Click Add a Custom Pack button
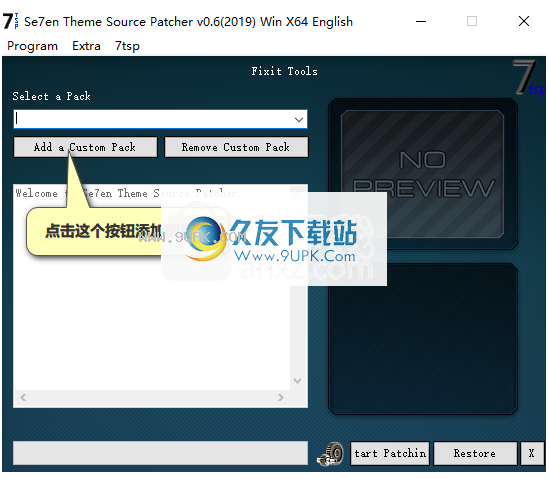The image size is (549, 479). pos(85,147)
